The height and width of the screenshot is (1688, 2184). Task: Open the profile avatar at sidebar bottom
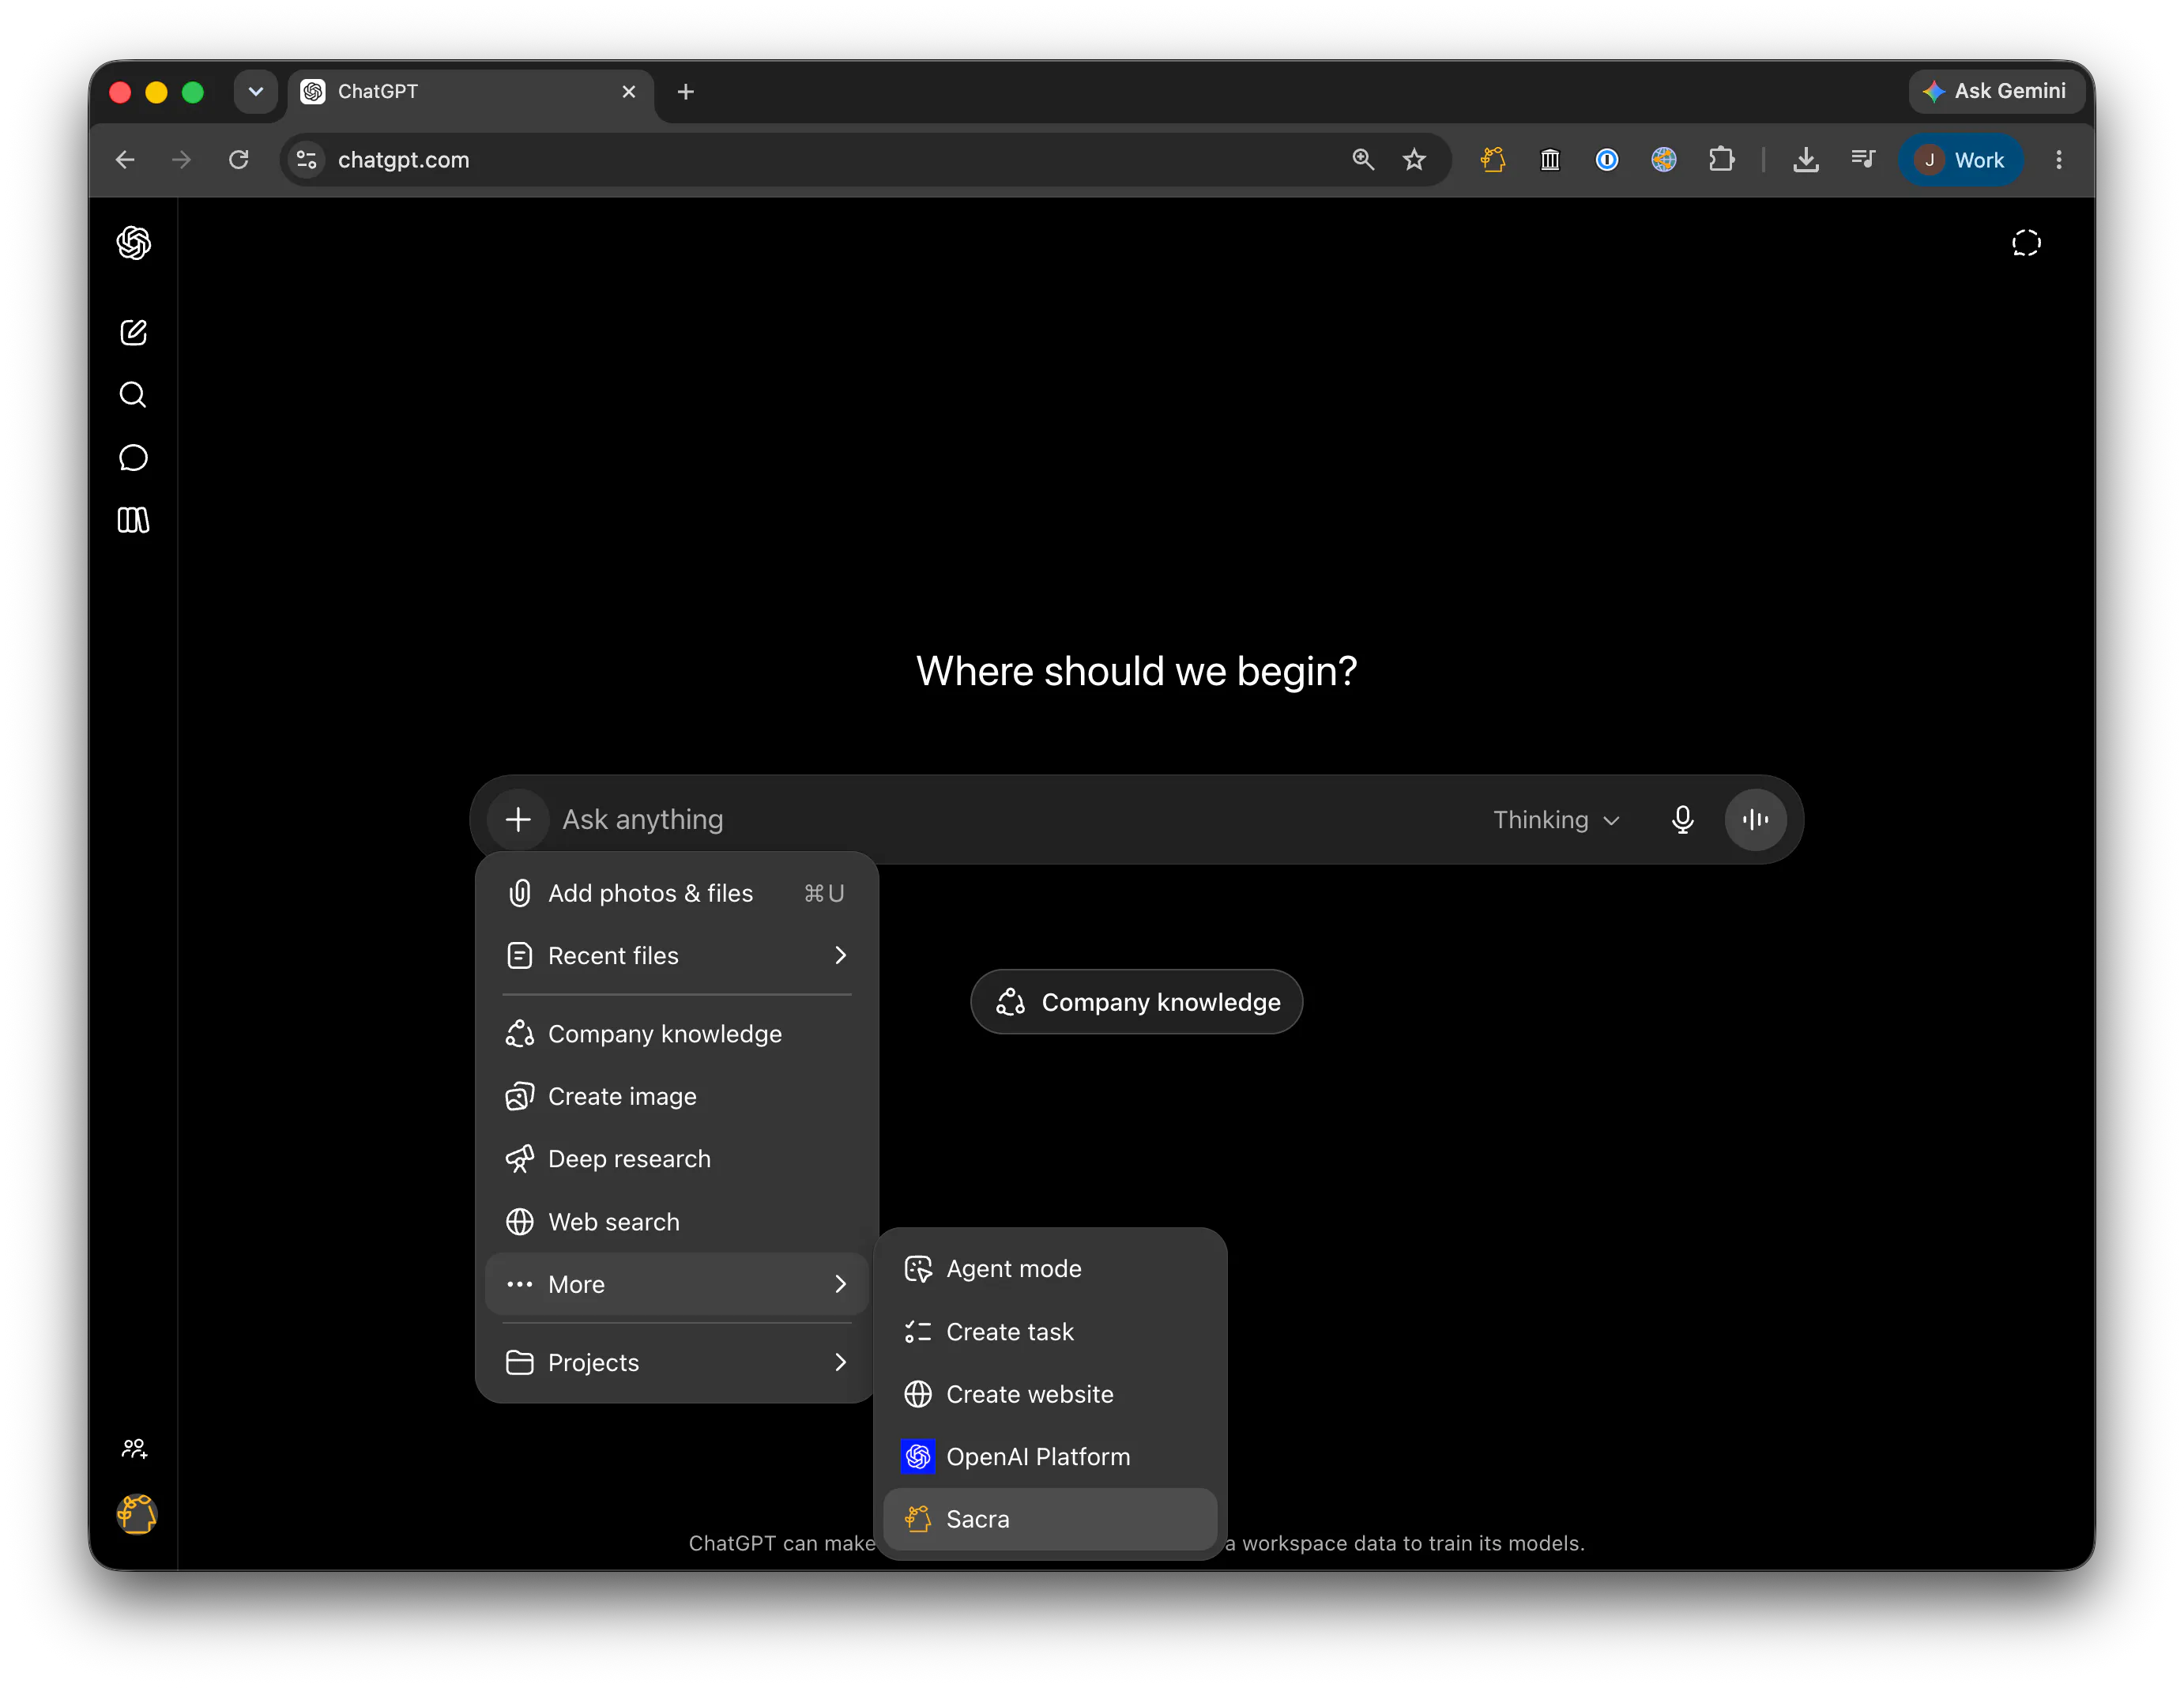click(136, 1514)
